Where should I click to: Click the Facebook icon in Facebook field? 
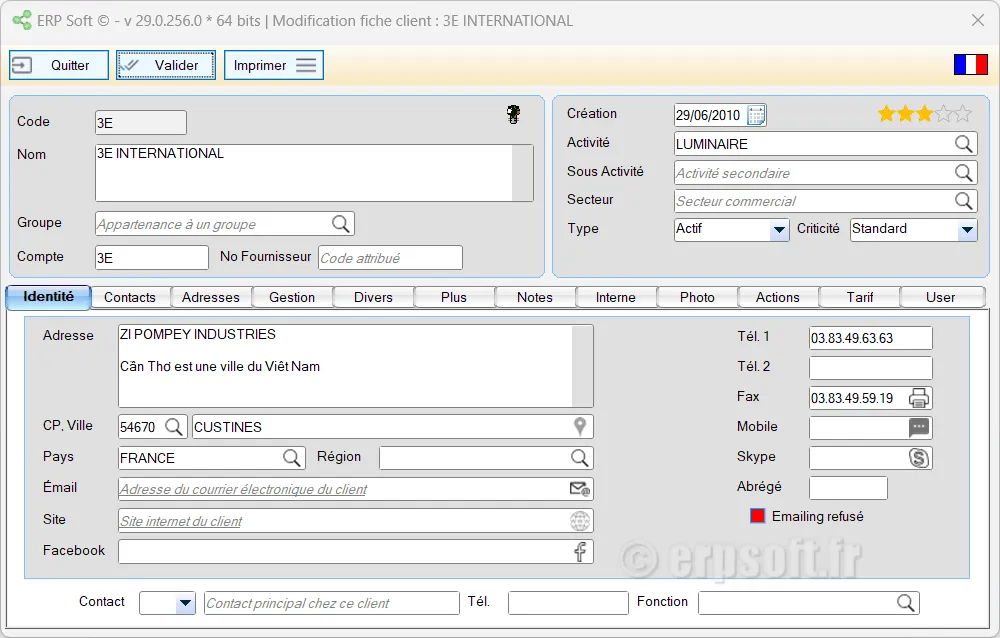pos(580,552)
